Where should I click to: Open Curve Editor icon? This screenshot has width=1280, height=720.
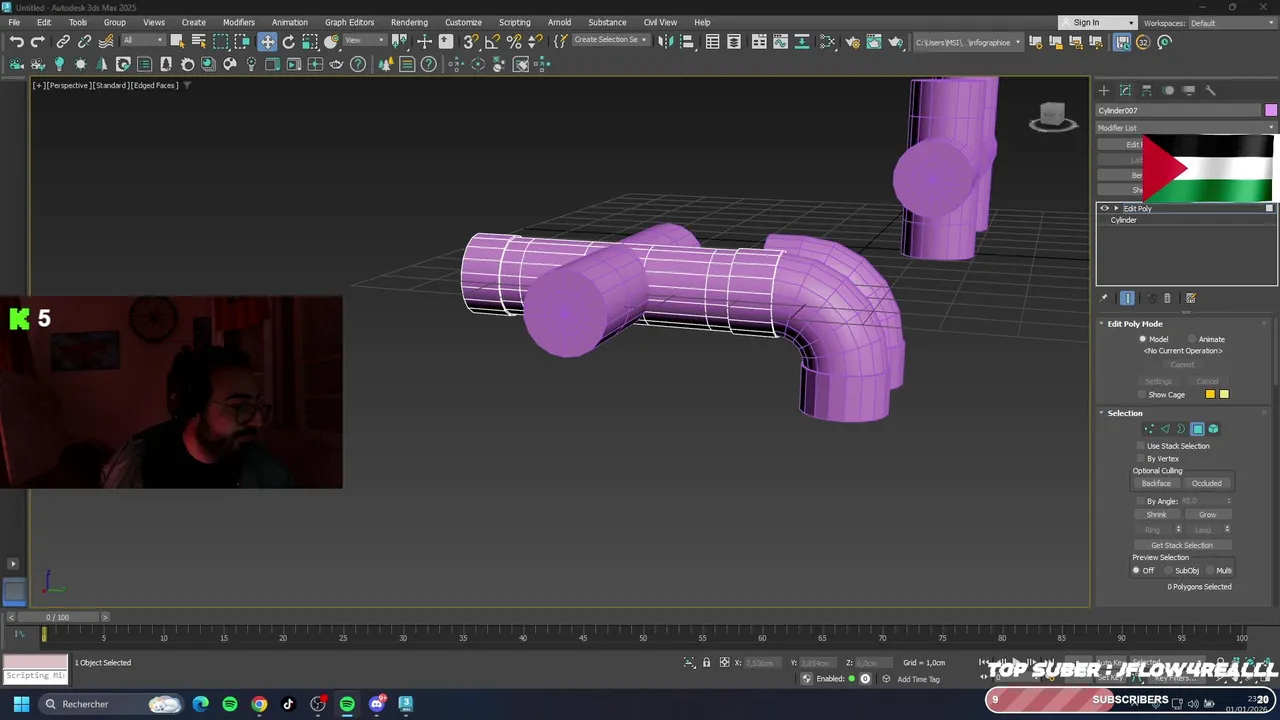780,41
